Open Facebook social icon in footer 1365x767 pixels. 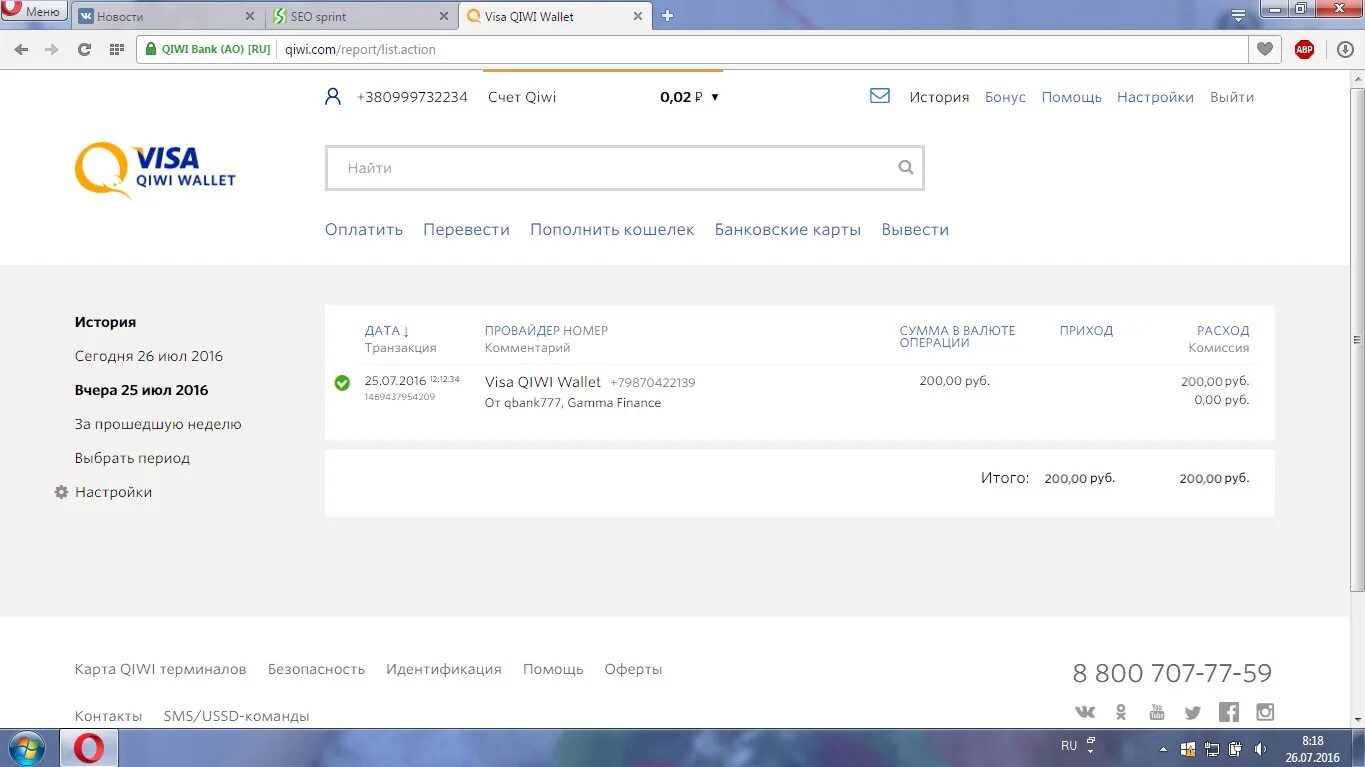coord(1229,712)
